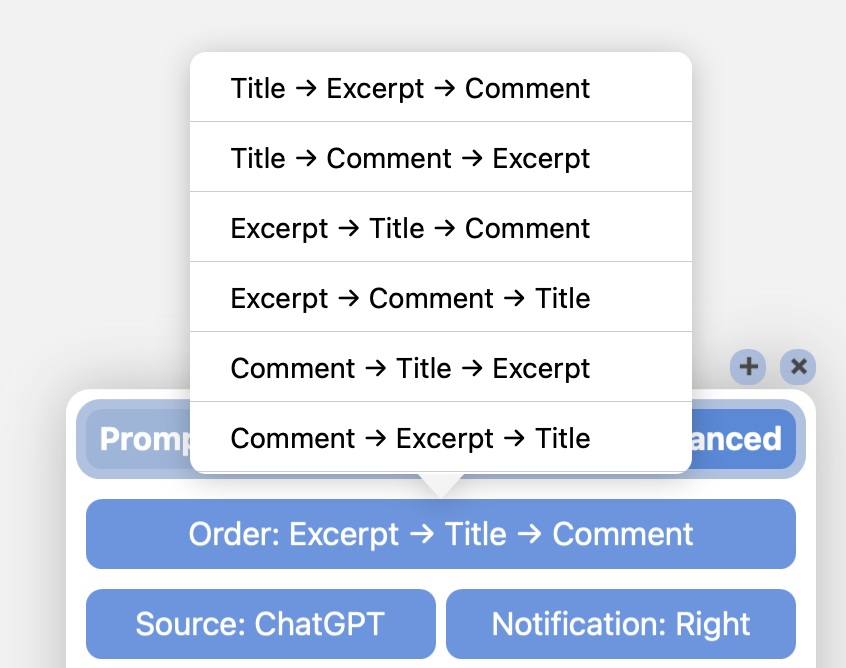Change the Source: ChatGPT setting
Screen dimensions: 846x668
tap(261, 624)
